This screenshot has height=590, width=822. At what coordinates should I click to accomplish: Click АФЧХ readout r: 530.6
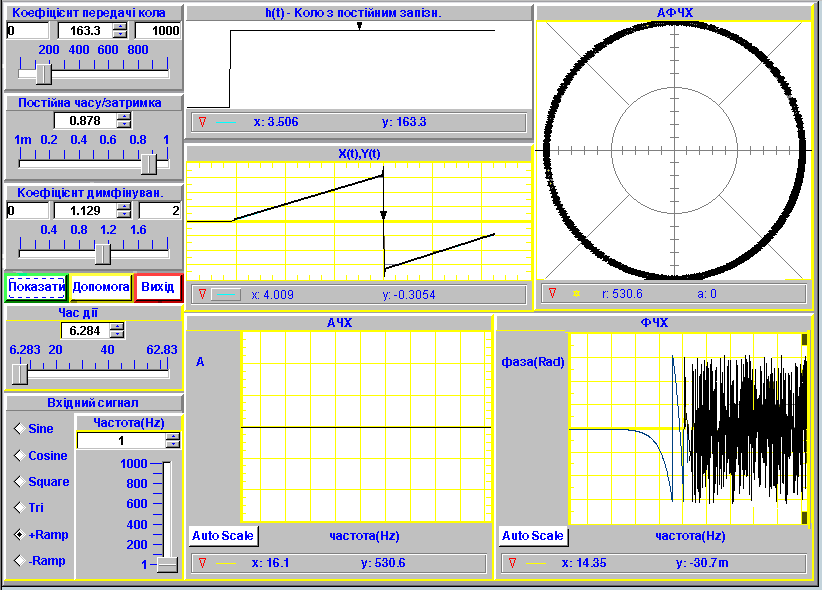pyautogui.click(x=622, y=294)
